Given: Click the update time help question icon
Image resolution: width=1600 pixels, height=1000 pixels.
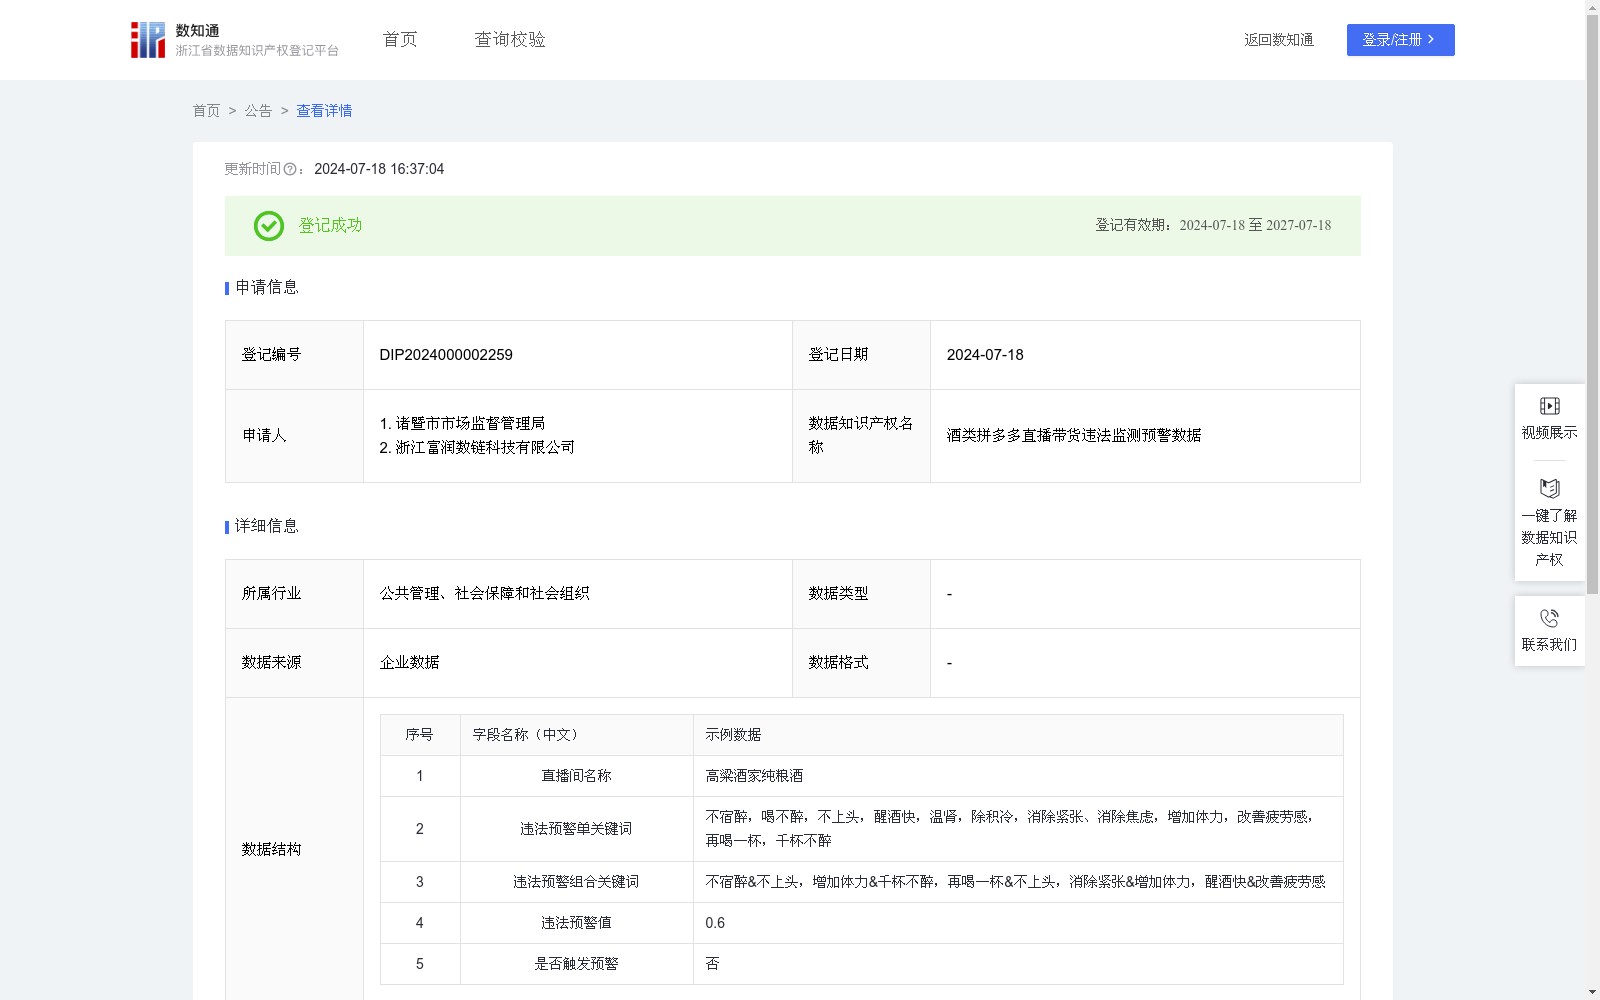Looking at the screenshot, I should click(290, 170).
